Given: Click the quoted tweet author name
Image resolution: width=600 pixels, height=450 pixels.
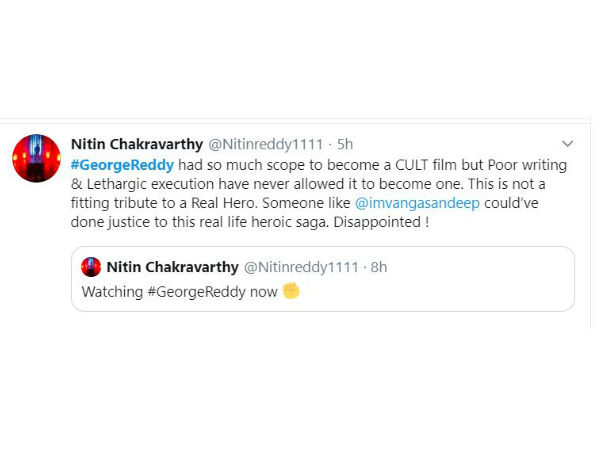Looking at the screenshot, I should (x=173, y=267).
